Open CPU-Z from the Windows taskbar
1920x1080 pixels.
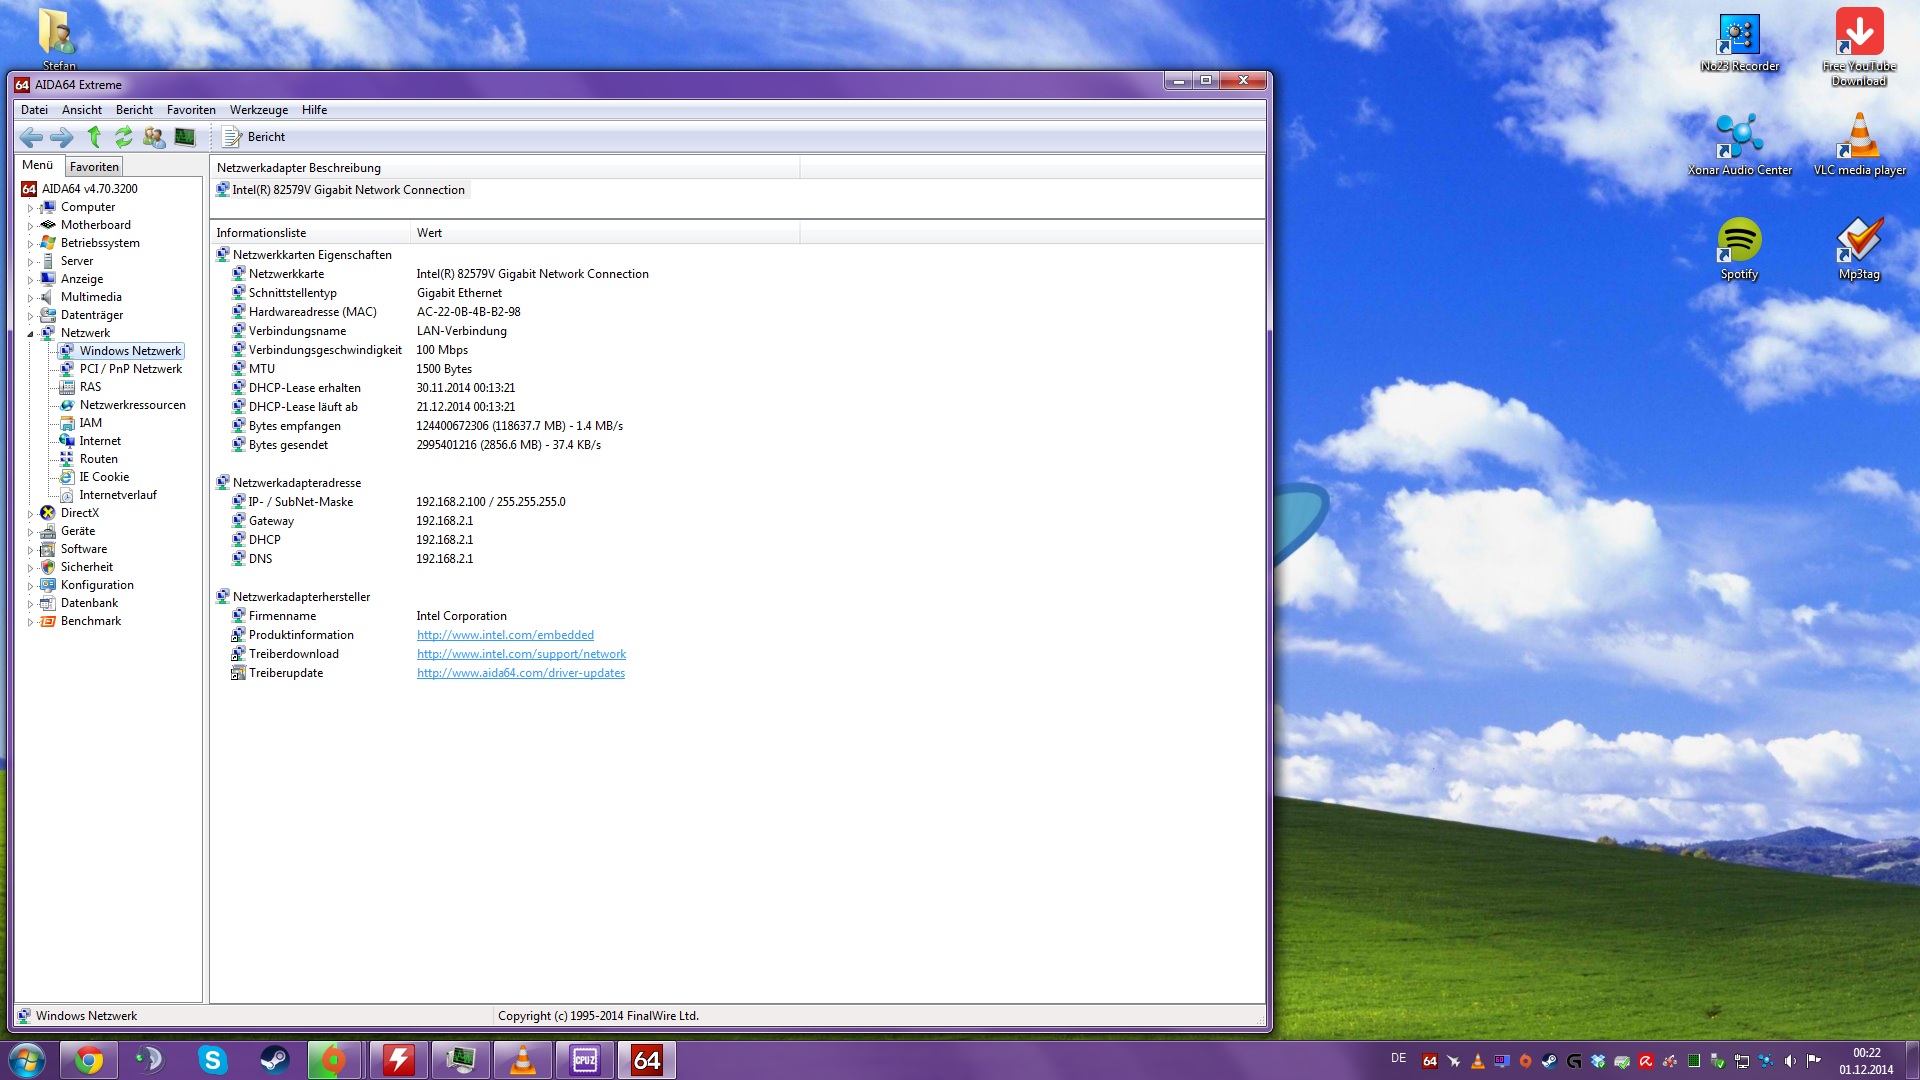pyautogui.click(x=585, y=1060)
